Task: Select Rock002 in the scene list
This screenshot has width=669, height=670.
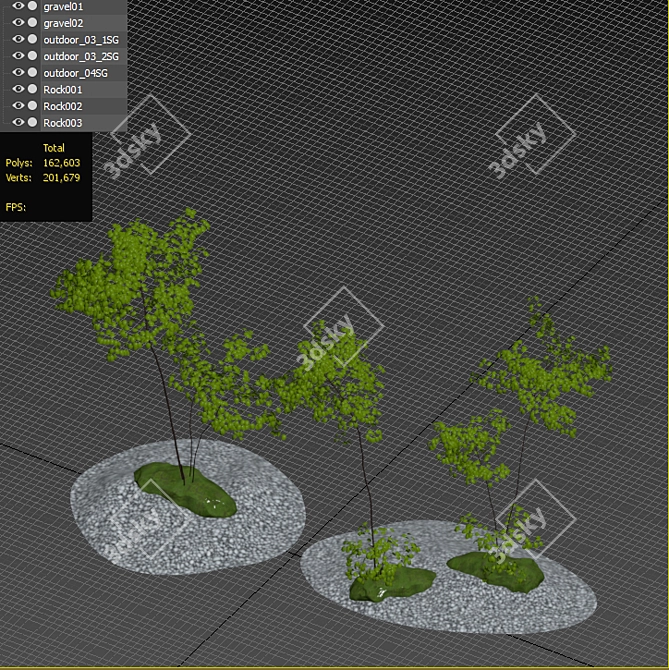Action: (x=62, y=106)
